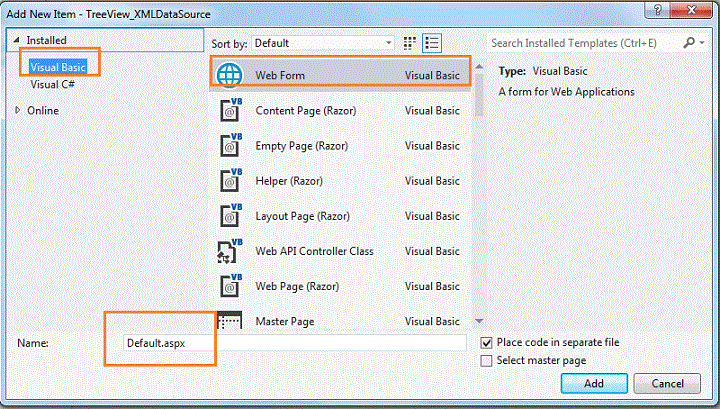Enable Select master page checkbox
Viewport: 720px width, 409px height.
pos(486,361)
